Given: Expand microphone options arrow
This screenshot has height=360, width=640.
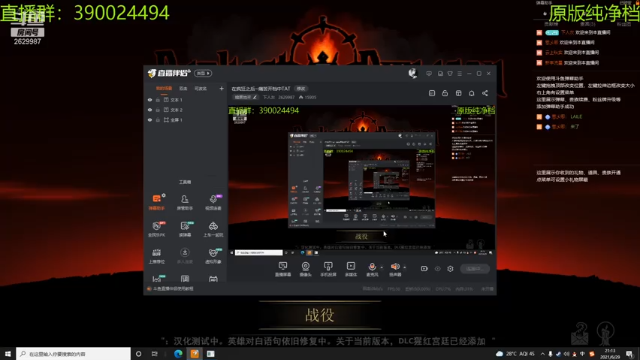Looking at the screenshot, I should pyautogui.click(x=382, y=268).
